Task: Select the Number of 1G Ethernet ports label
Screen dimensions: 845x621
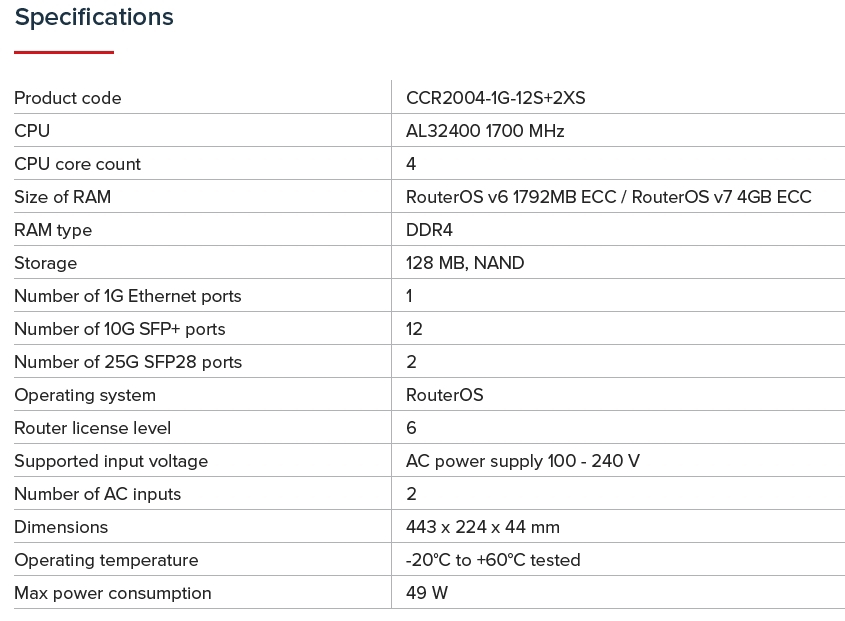Action: coord(127,296)
